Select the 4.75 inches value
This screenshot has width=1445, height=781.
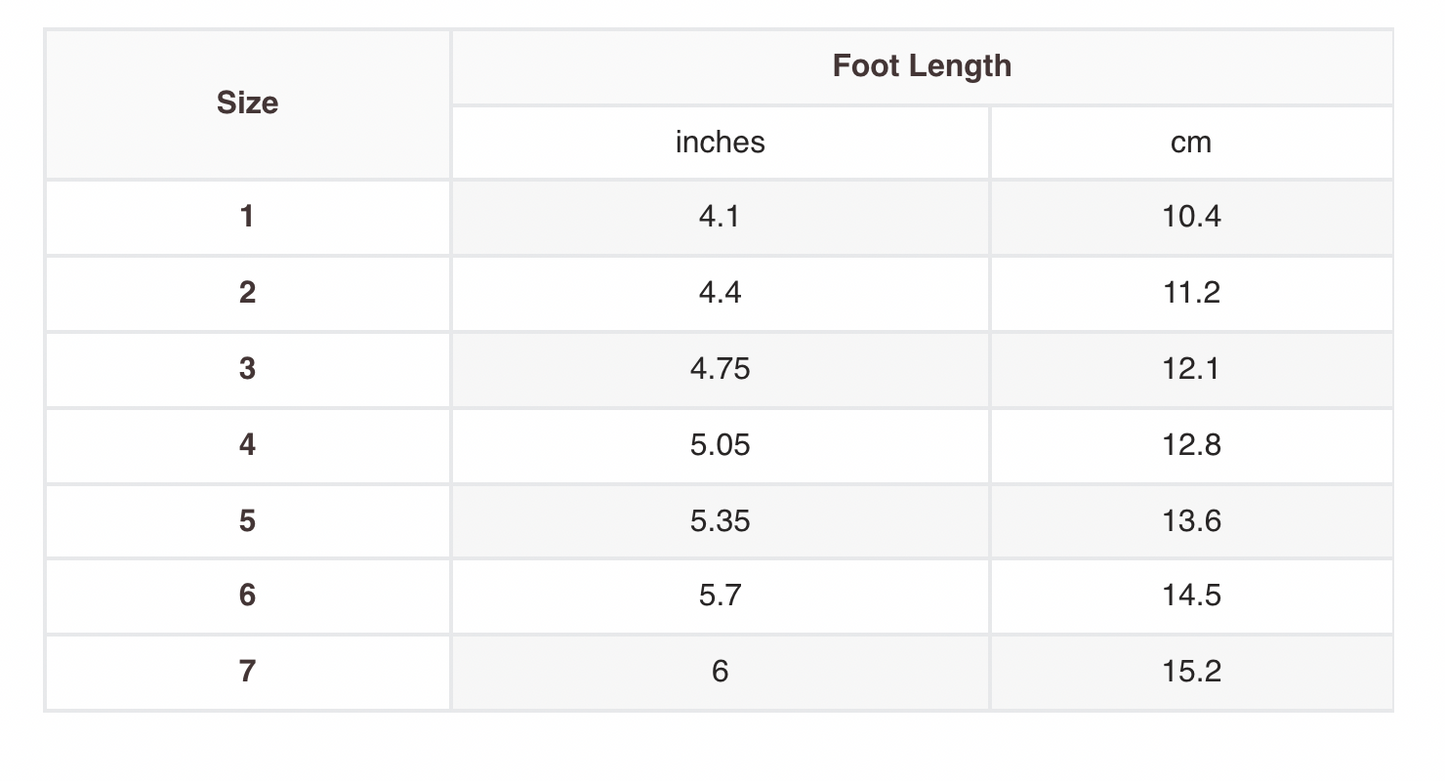(720, 368)
